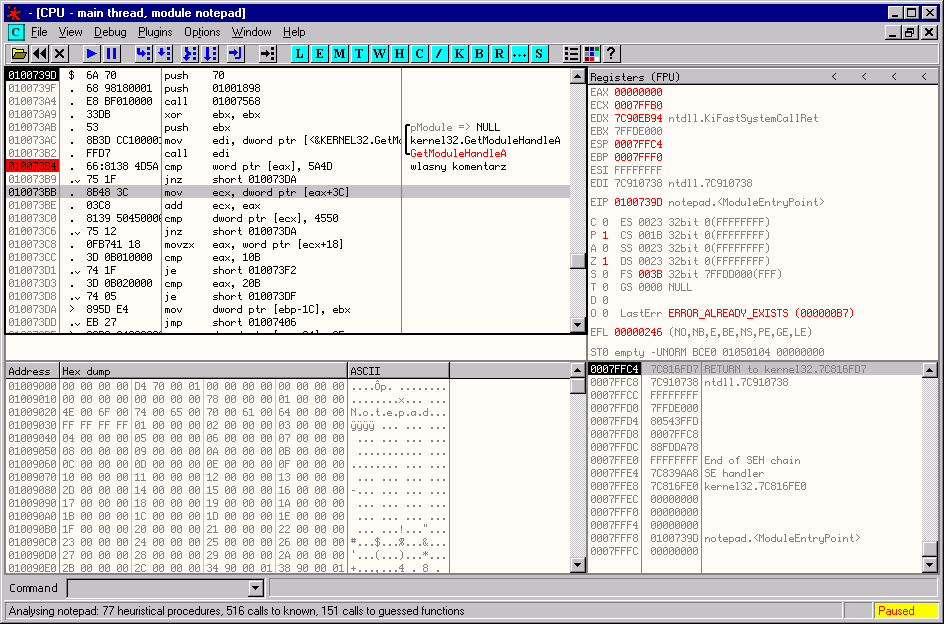
Task: Click the Open file toolbar icon
Action: (x=20, y=54)
